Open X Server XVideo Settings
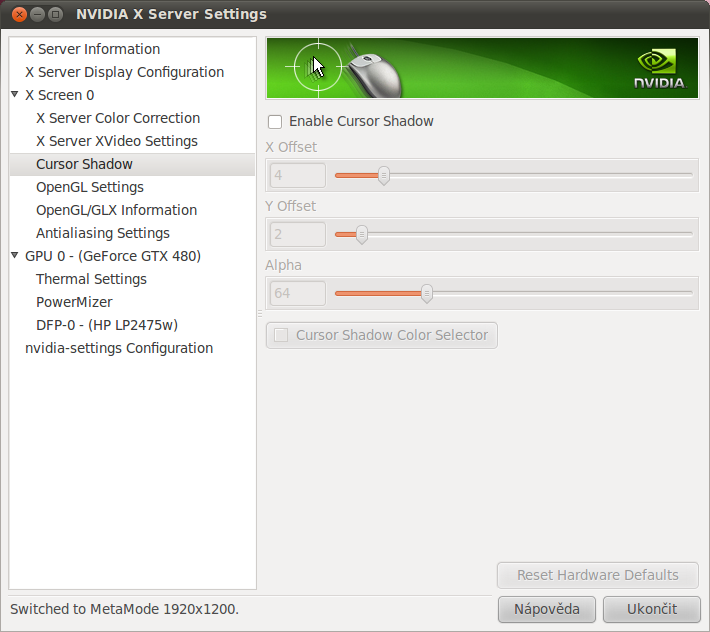Image resolution: width=710 pixels, height=632 pixels. click(117, 141)
